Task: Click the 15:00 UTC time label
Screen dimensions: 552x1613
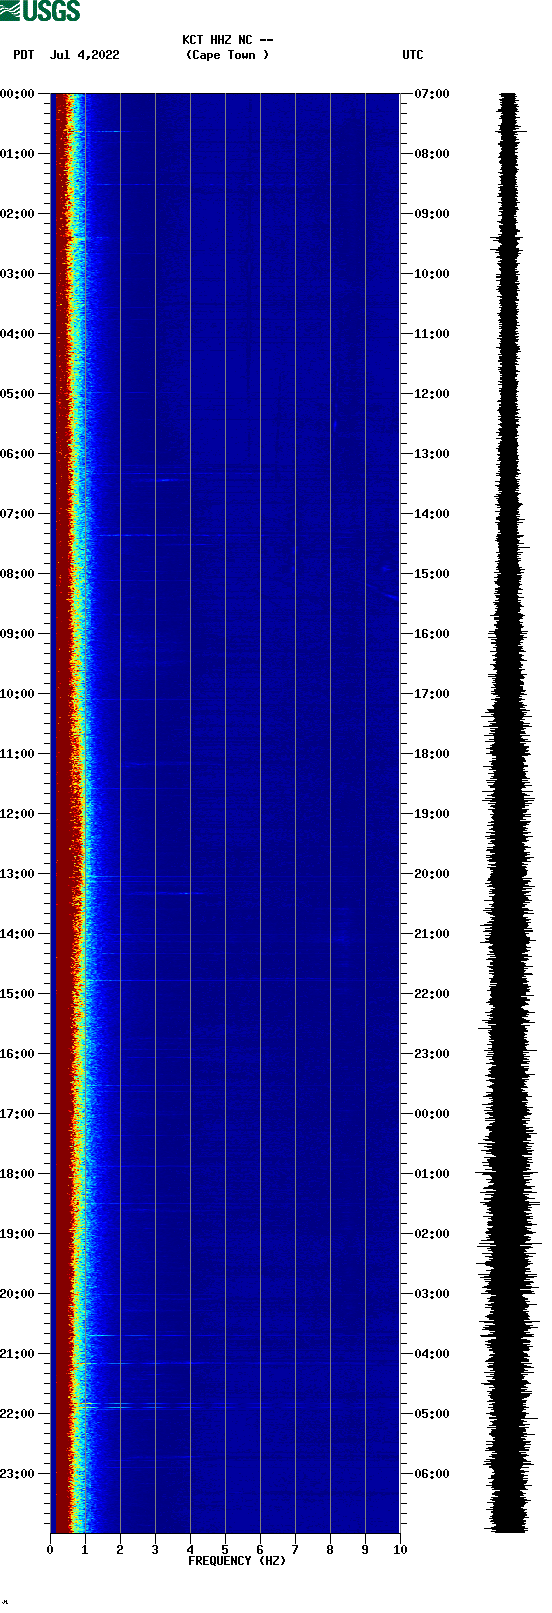Action: click(432, 574)
